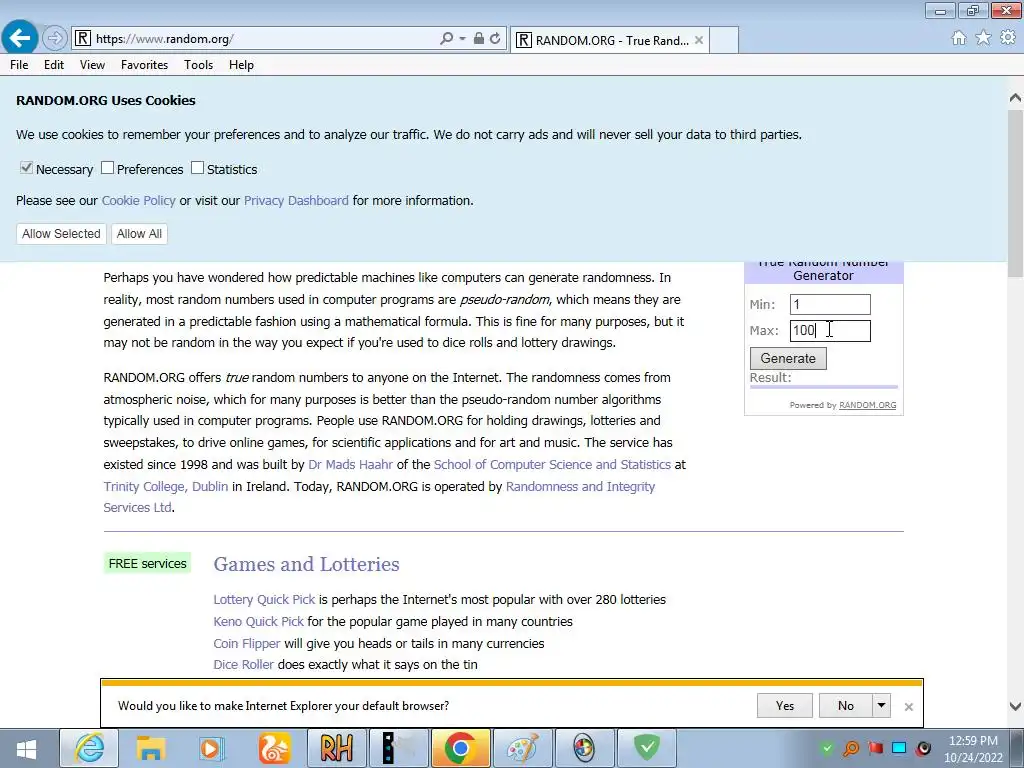This screenshot has width=1024, height=768.
Task: Select the RANDOM.ORG - True Rand... tab
Action: (610, 40)
